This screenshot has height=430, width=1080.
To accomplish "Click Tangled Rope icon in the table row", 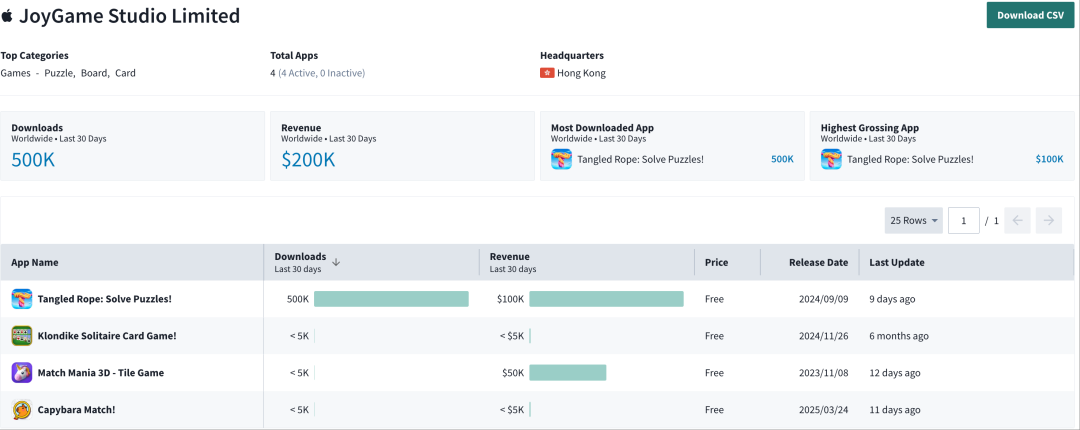I will click(x=22, y=299).
